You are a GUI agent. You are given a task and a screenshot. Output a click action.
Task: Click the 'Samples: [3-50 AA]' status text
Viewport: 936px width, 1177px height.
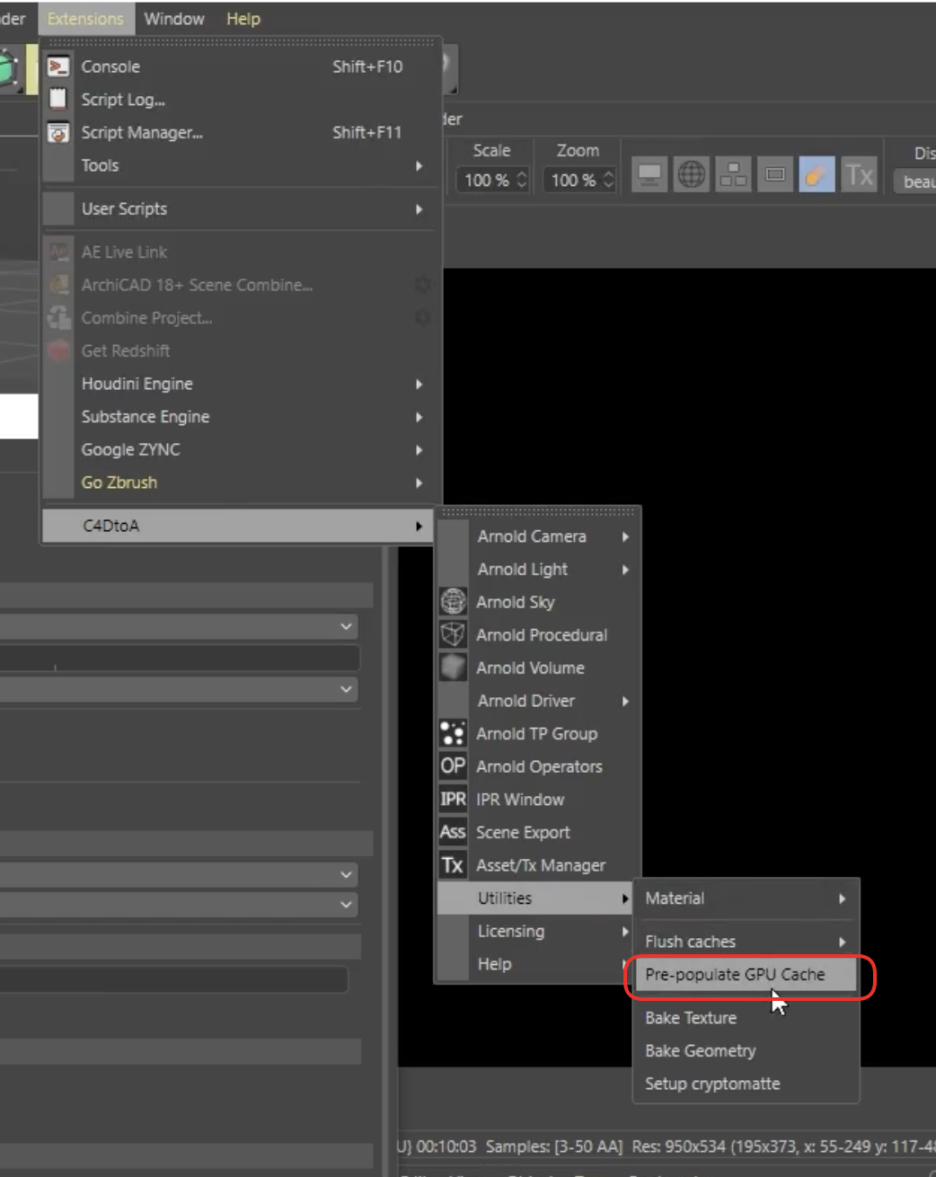(x=554, y=1147)
